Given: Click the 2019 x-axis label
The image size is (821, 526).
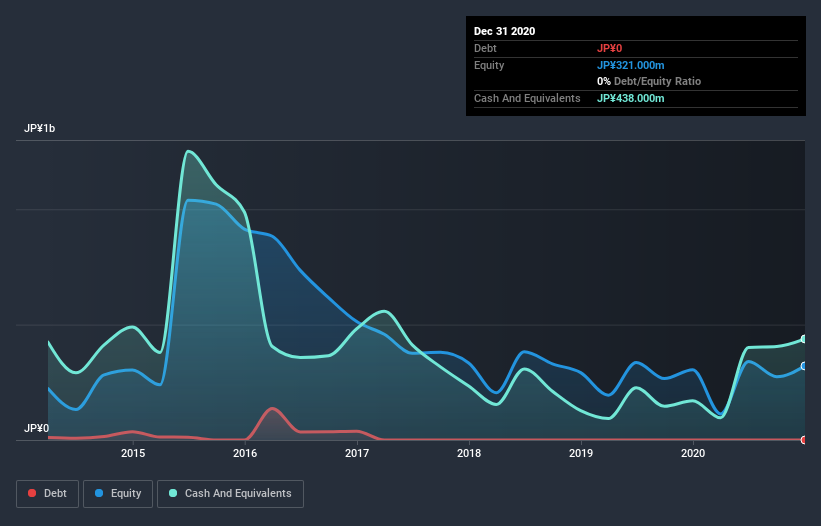Looking at the screenshot, I should [x=581, y=453].
